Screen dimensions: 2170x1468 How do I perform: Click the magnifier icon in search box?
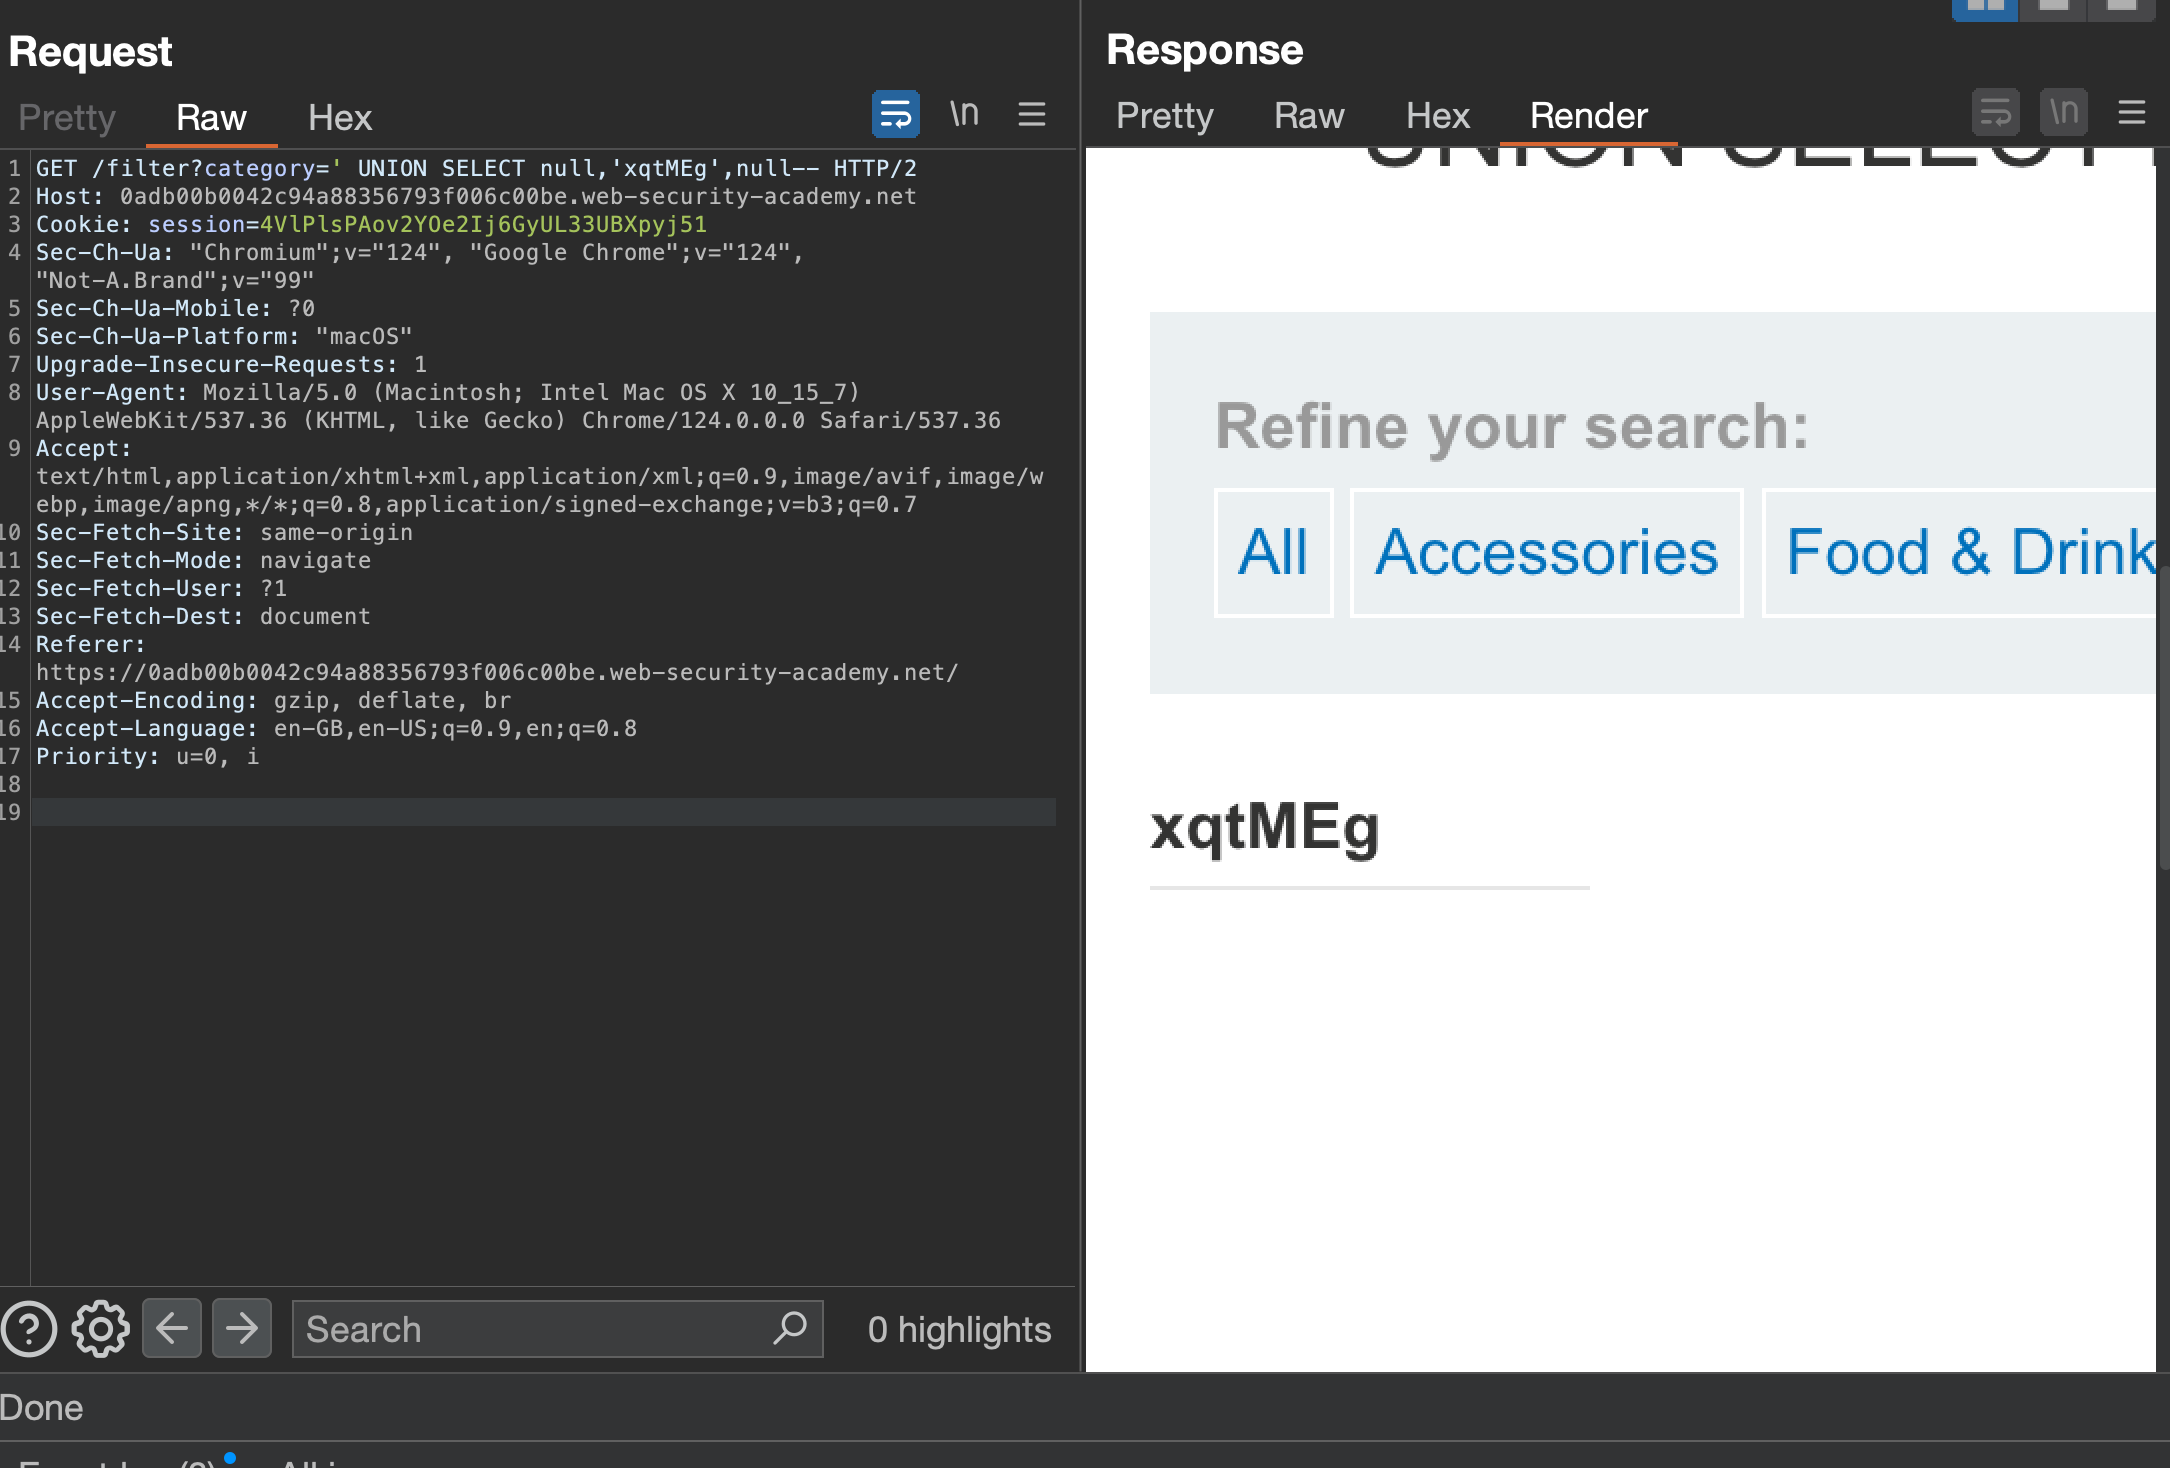point(789,1328)
